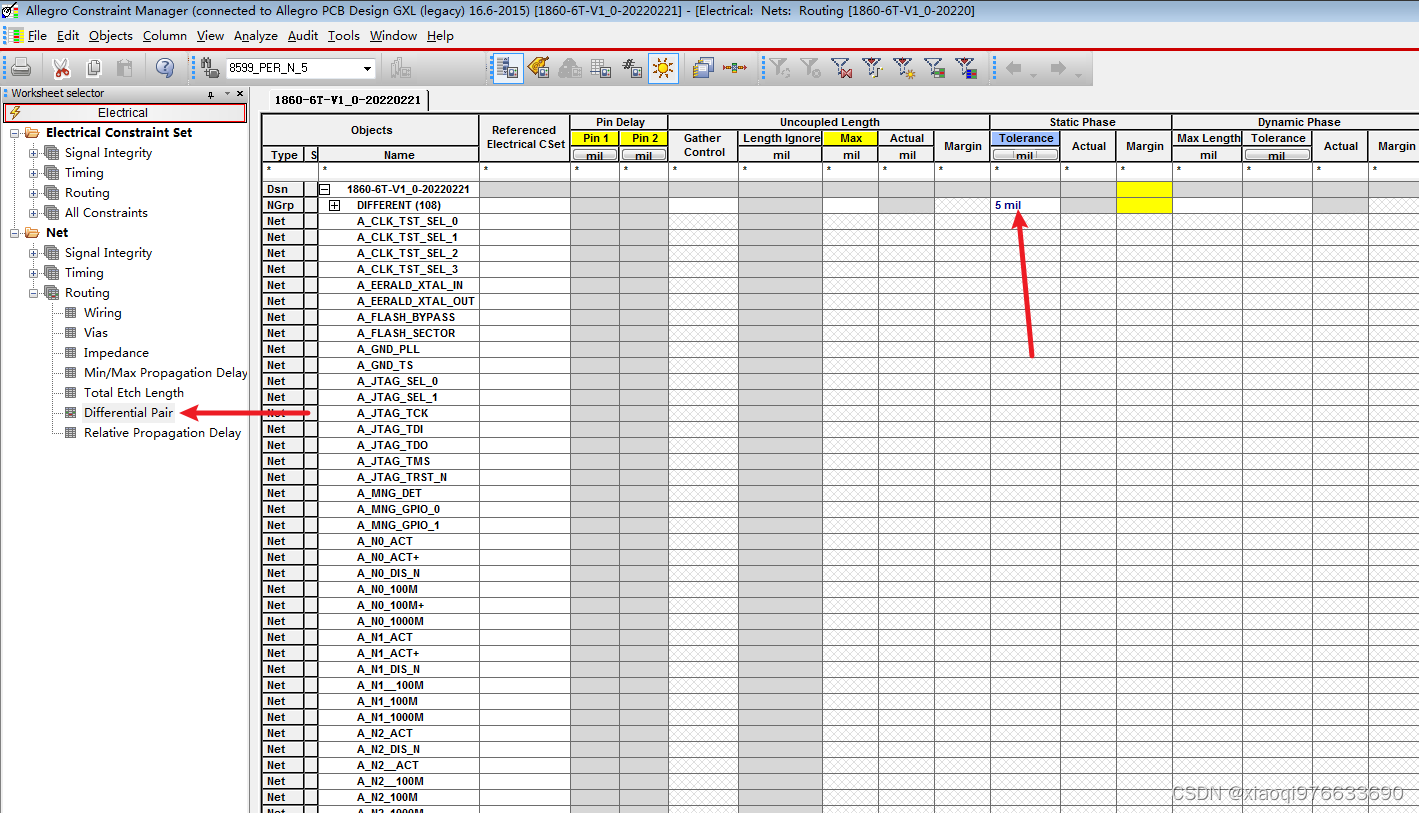This screenshot has height=813, width=1419.
Task: Toggle the Electrical domain toolbar icon
Action: [508, 68]
